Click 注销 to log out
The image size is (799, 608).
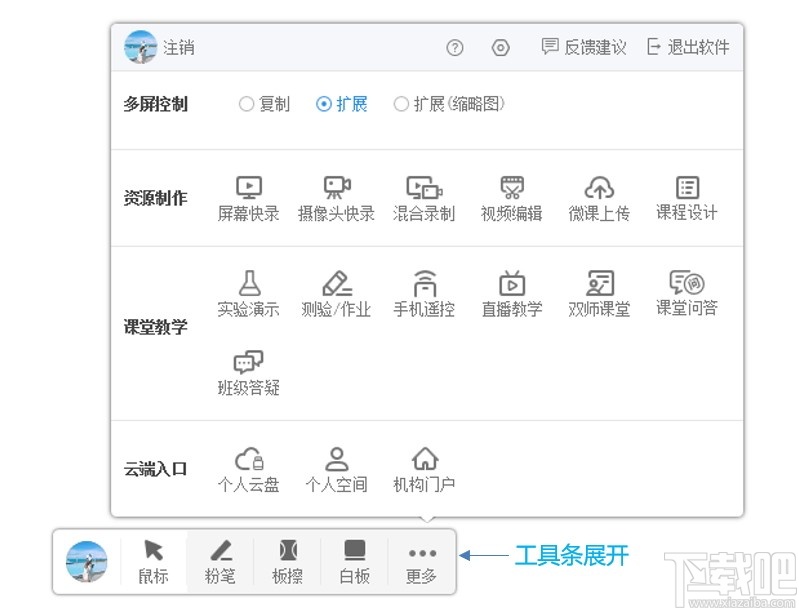(179, 47)
